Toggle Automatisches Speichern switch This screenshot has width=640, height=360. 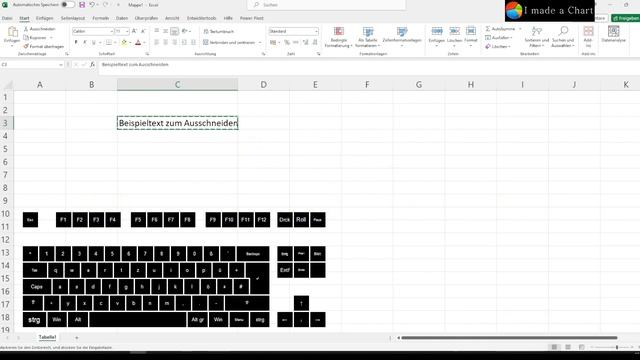(67, 5)
